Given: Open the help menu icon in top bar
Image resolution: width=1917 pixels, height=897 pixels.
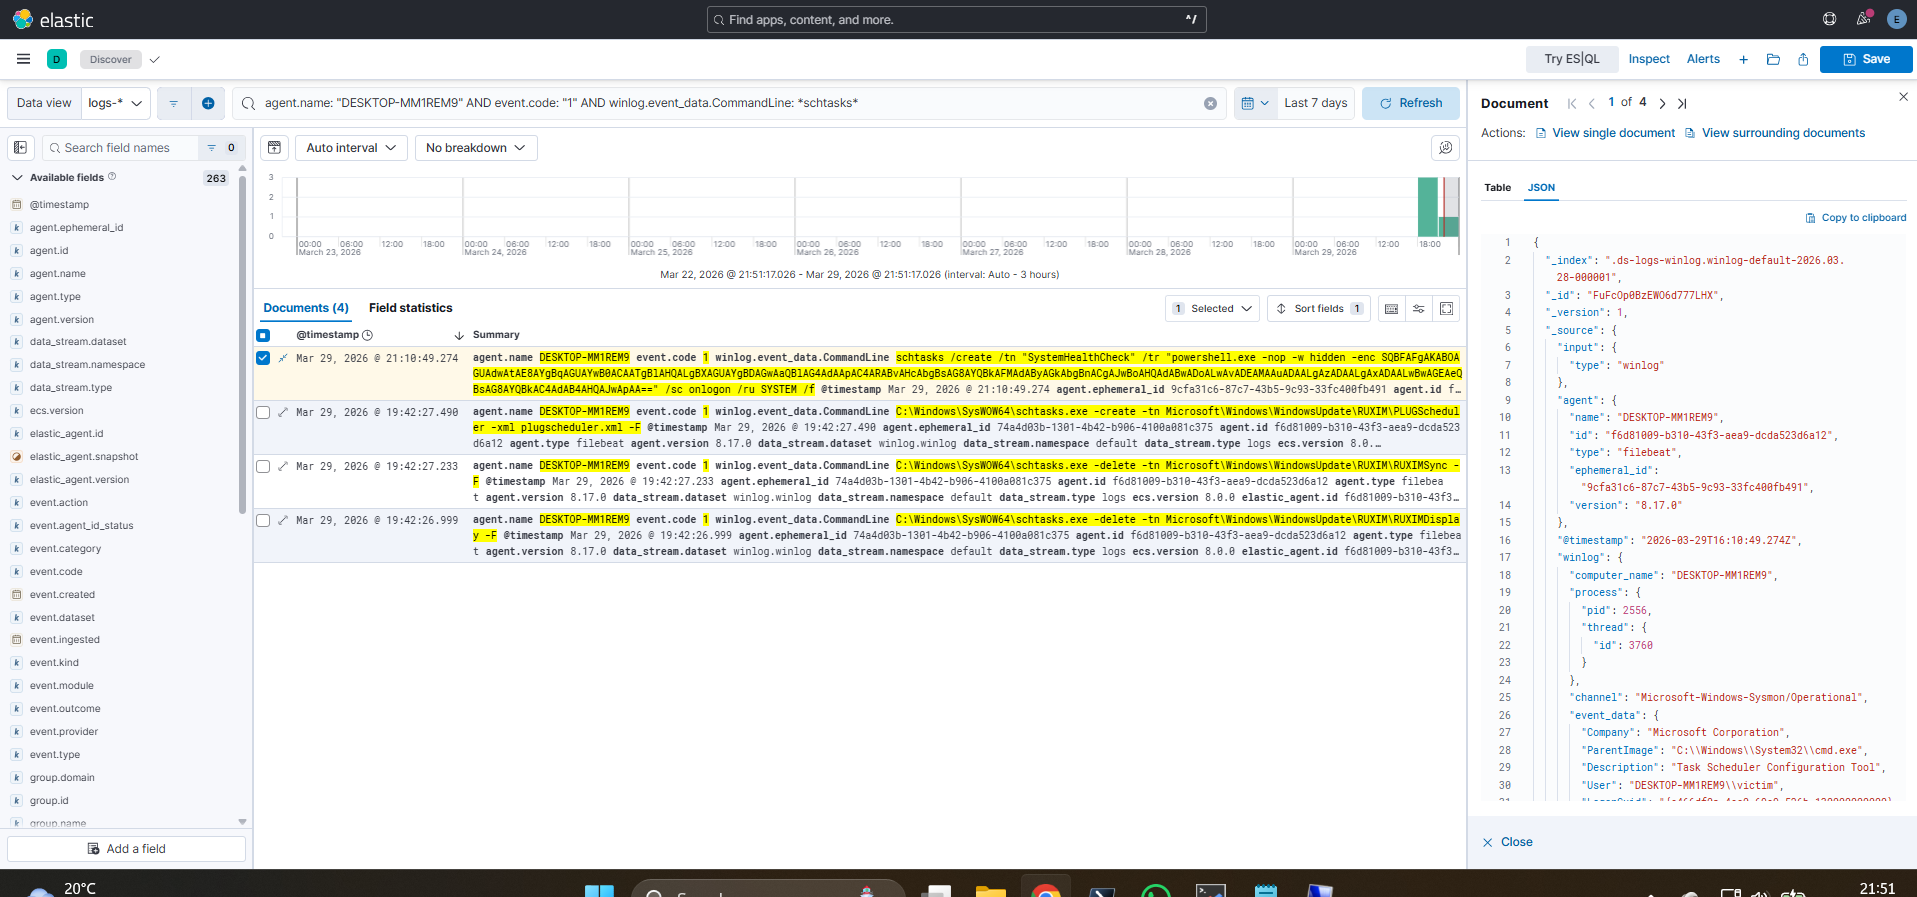Looking at the screenshot, I should pos(1829,19).
